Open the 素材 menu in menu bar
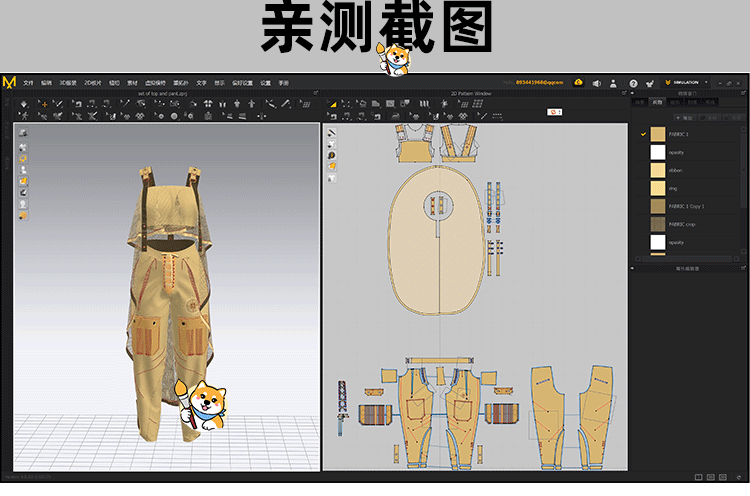This screenshot has height=496, width=750. [x=133, y=82]
